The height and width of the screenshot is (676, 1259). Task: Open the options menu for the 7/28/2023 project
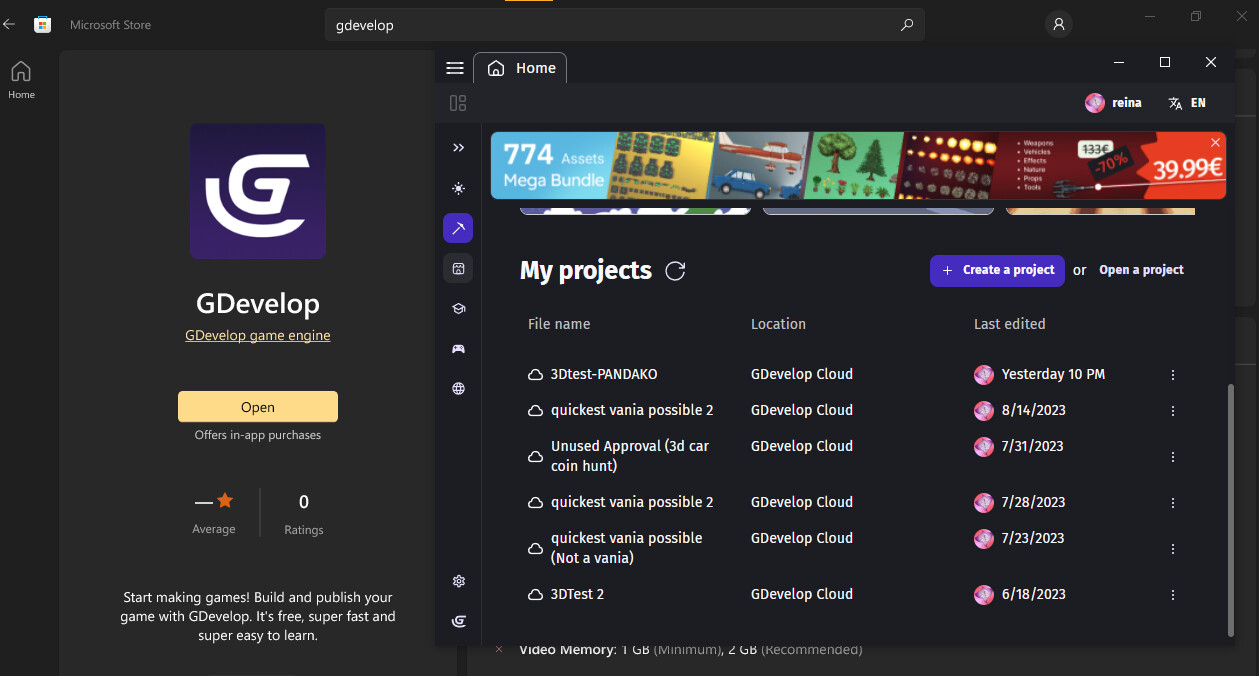[1173, 503]
